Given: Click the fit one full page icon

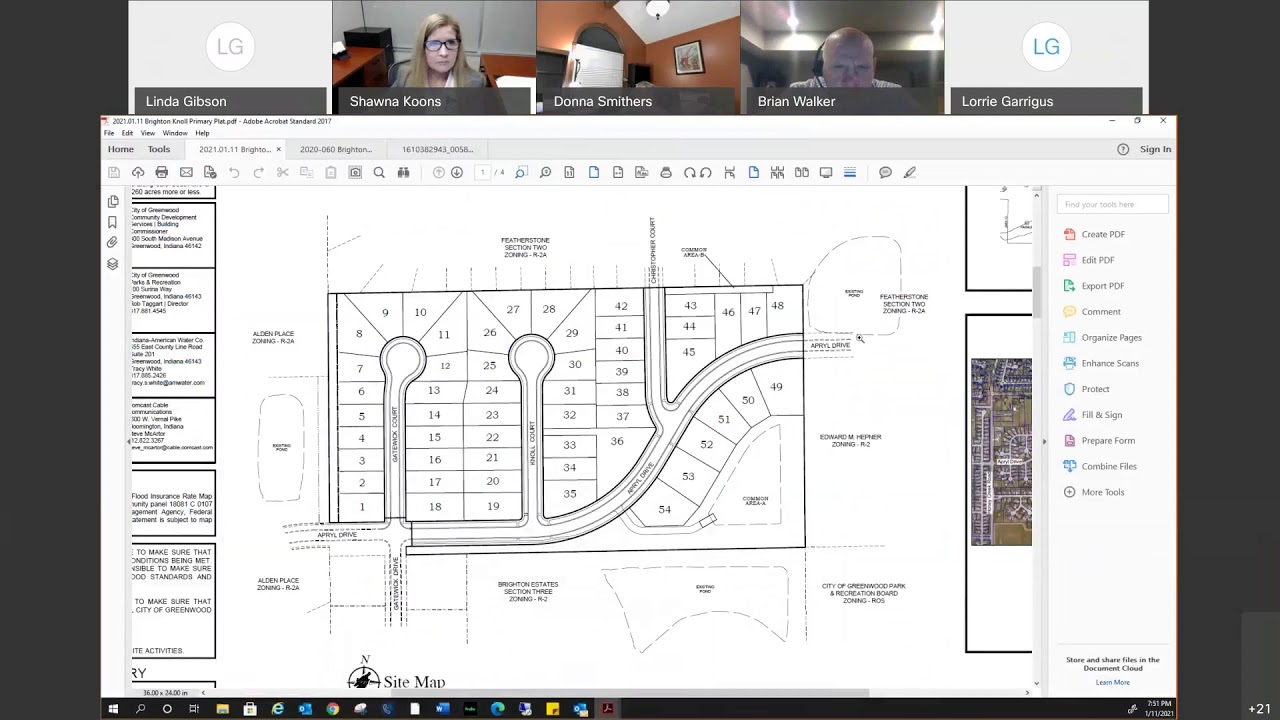Looking at the screenshot, I should click(594, 173).
